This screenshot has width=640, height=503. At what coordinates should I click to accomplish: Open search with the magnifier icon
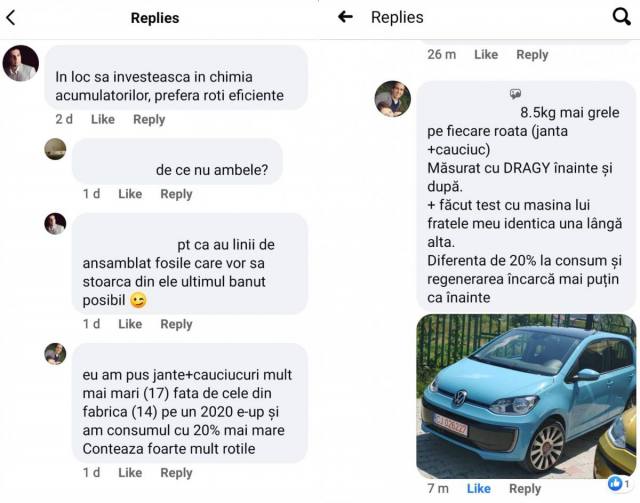622,17
